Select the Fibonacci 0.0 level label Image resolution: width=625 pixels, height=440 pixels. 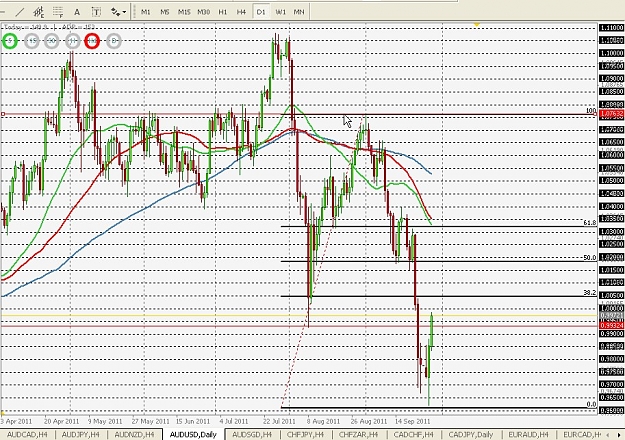pos(592,404)
